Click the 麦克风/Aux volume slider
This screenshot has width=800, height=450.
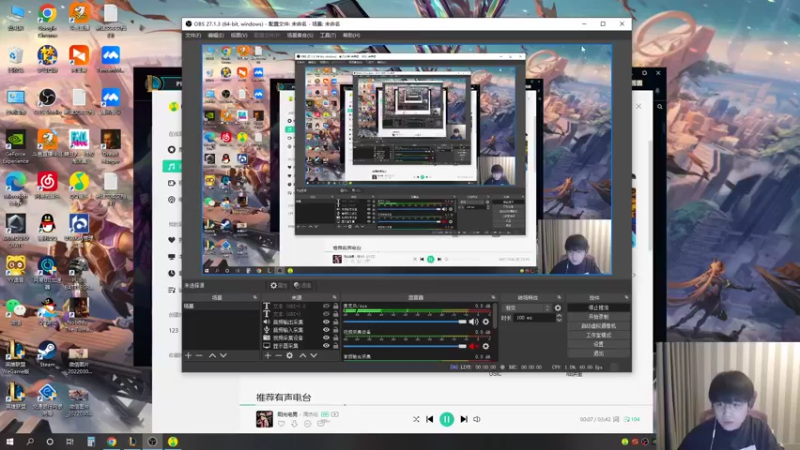tap(405, 321)
